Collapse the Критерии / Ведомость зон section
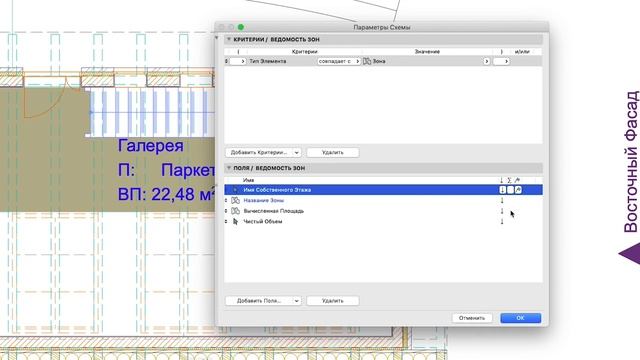The width and height of the screenshot is (640, 360). [229, 40]
